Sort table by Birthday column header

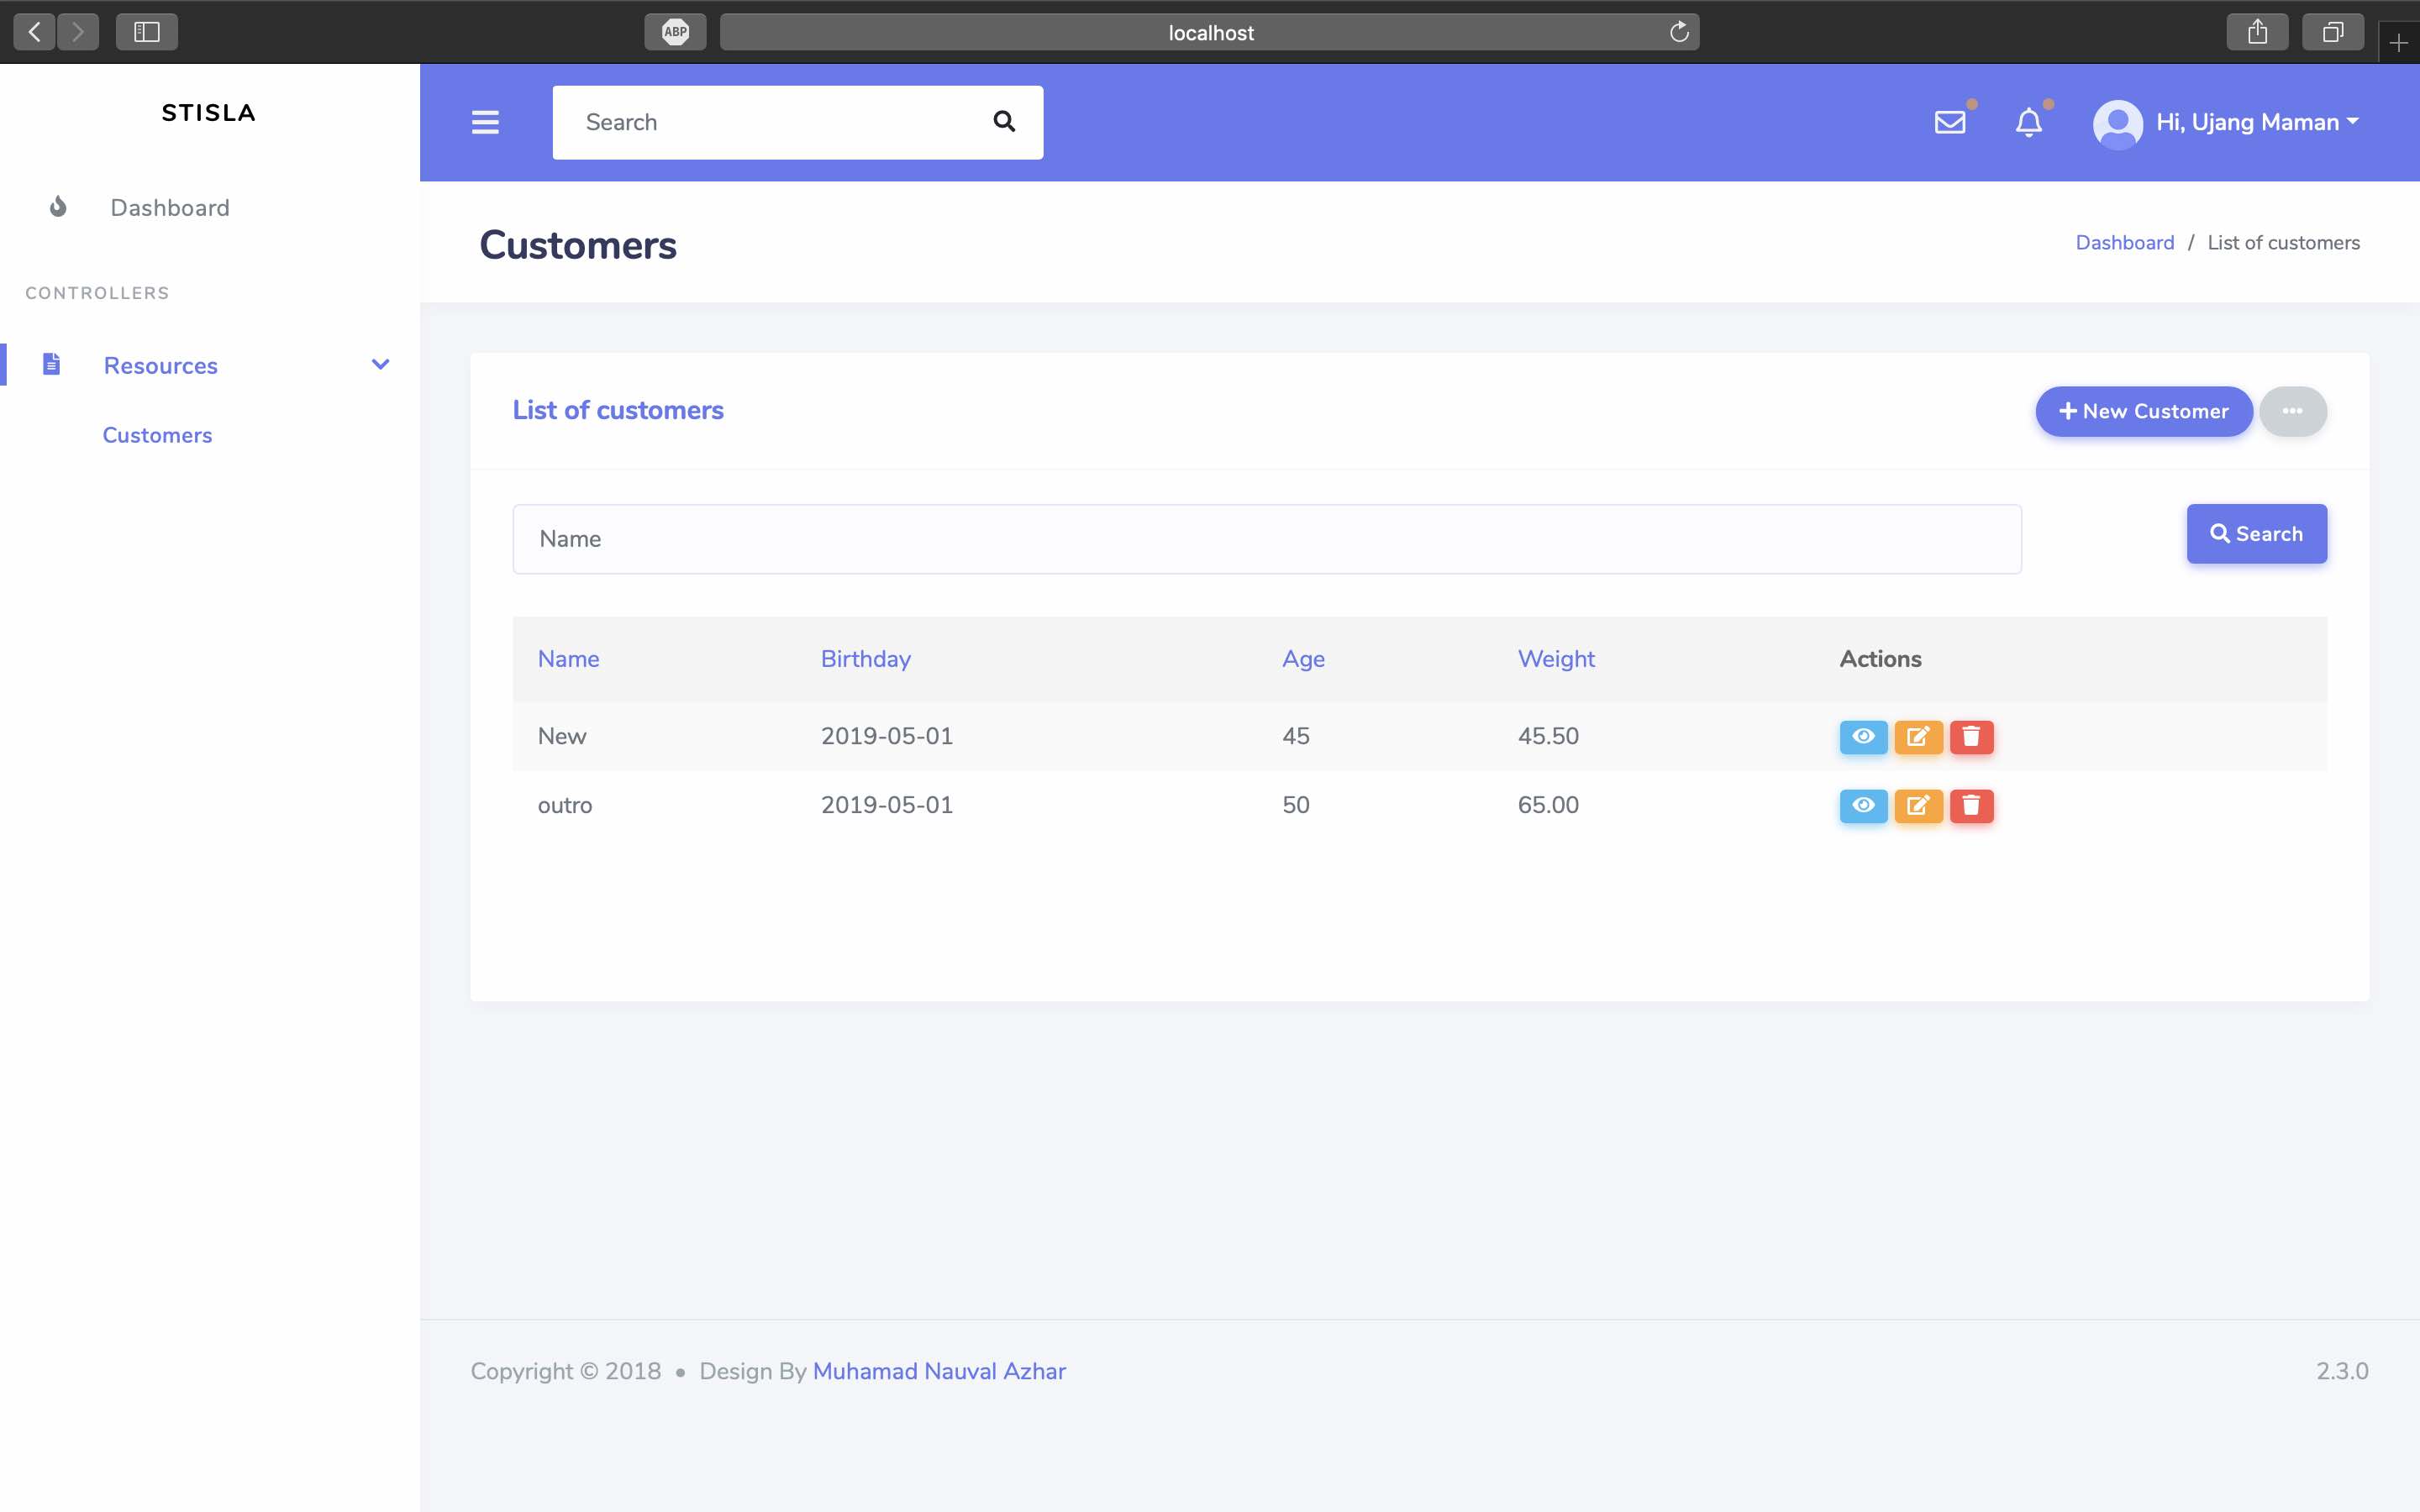pyautogui.click(x=865, y=659)
